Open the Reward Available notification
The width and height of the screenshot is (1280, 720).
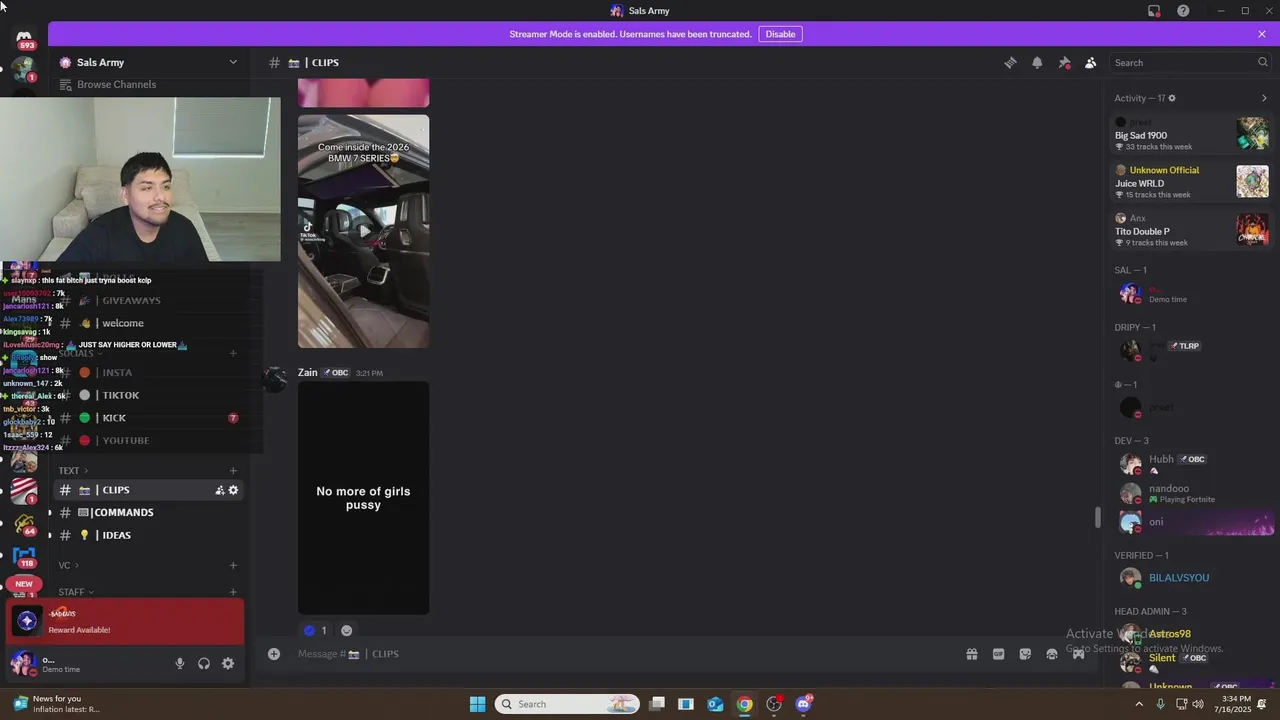point(125,622)
